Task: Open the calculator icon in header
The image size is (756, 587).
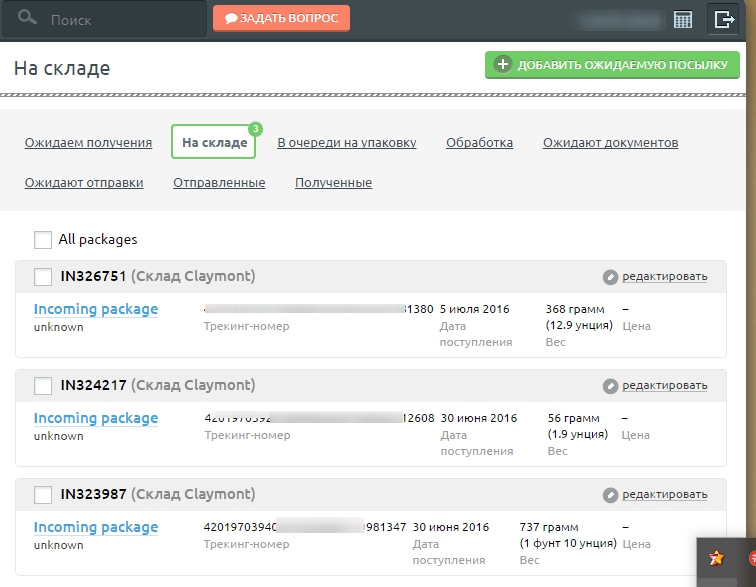Action: 683,20
